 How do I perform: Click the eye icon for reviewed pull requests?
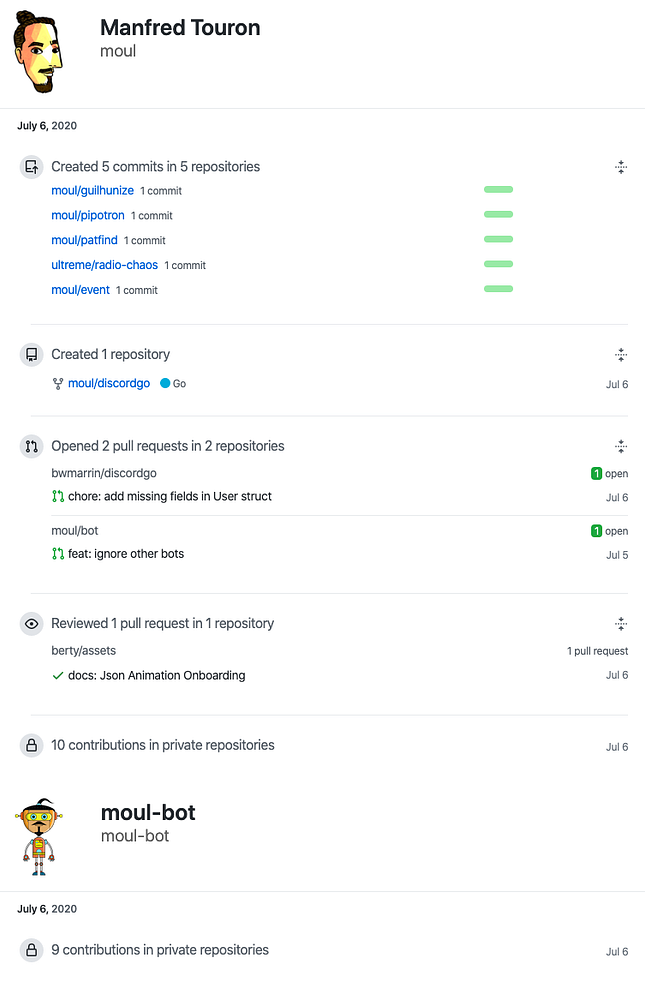click(x=31, y=623)
